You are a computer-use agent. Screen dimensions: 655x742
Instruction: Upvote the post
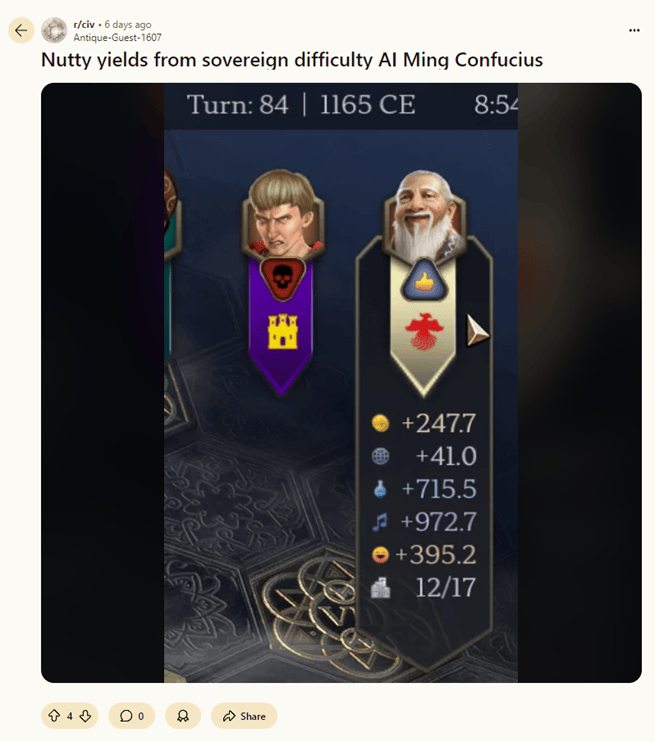click(54, 716)
